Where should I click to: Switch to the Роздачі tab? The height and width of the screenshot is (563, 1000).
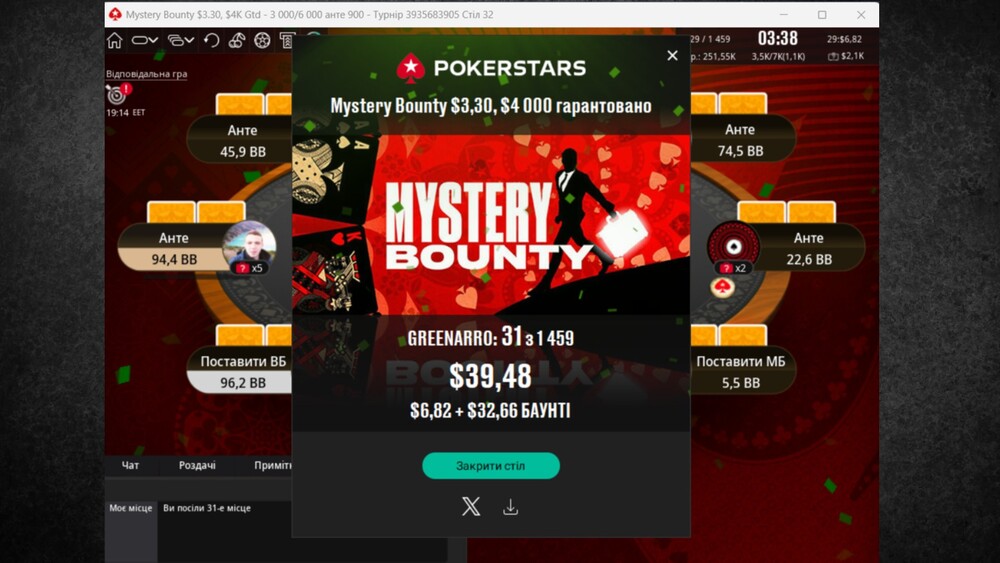tap(197, 465)
